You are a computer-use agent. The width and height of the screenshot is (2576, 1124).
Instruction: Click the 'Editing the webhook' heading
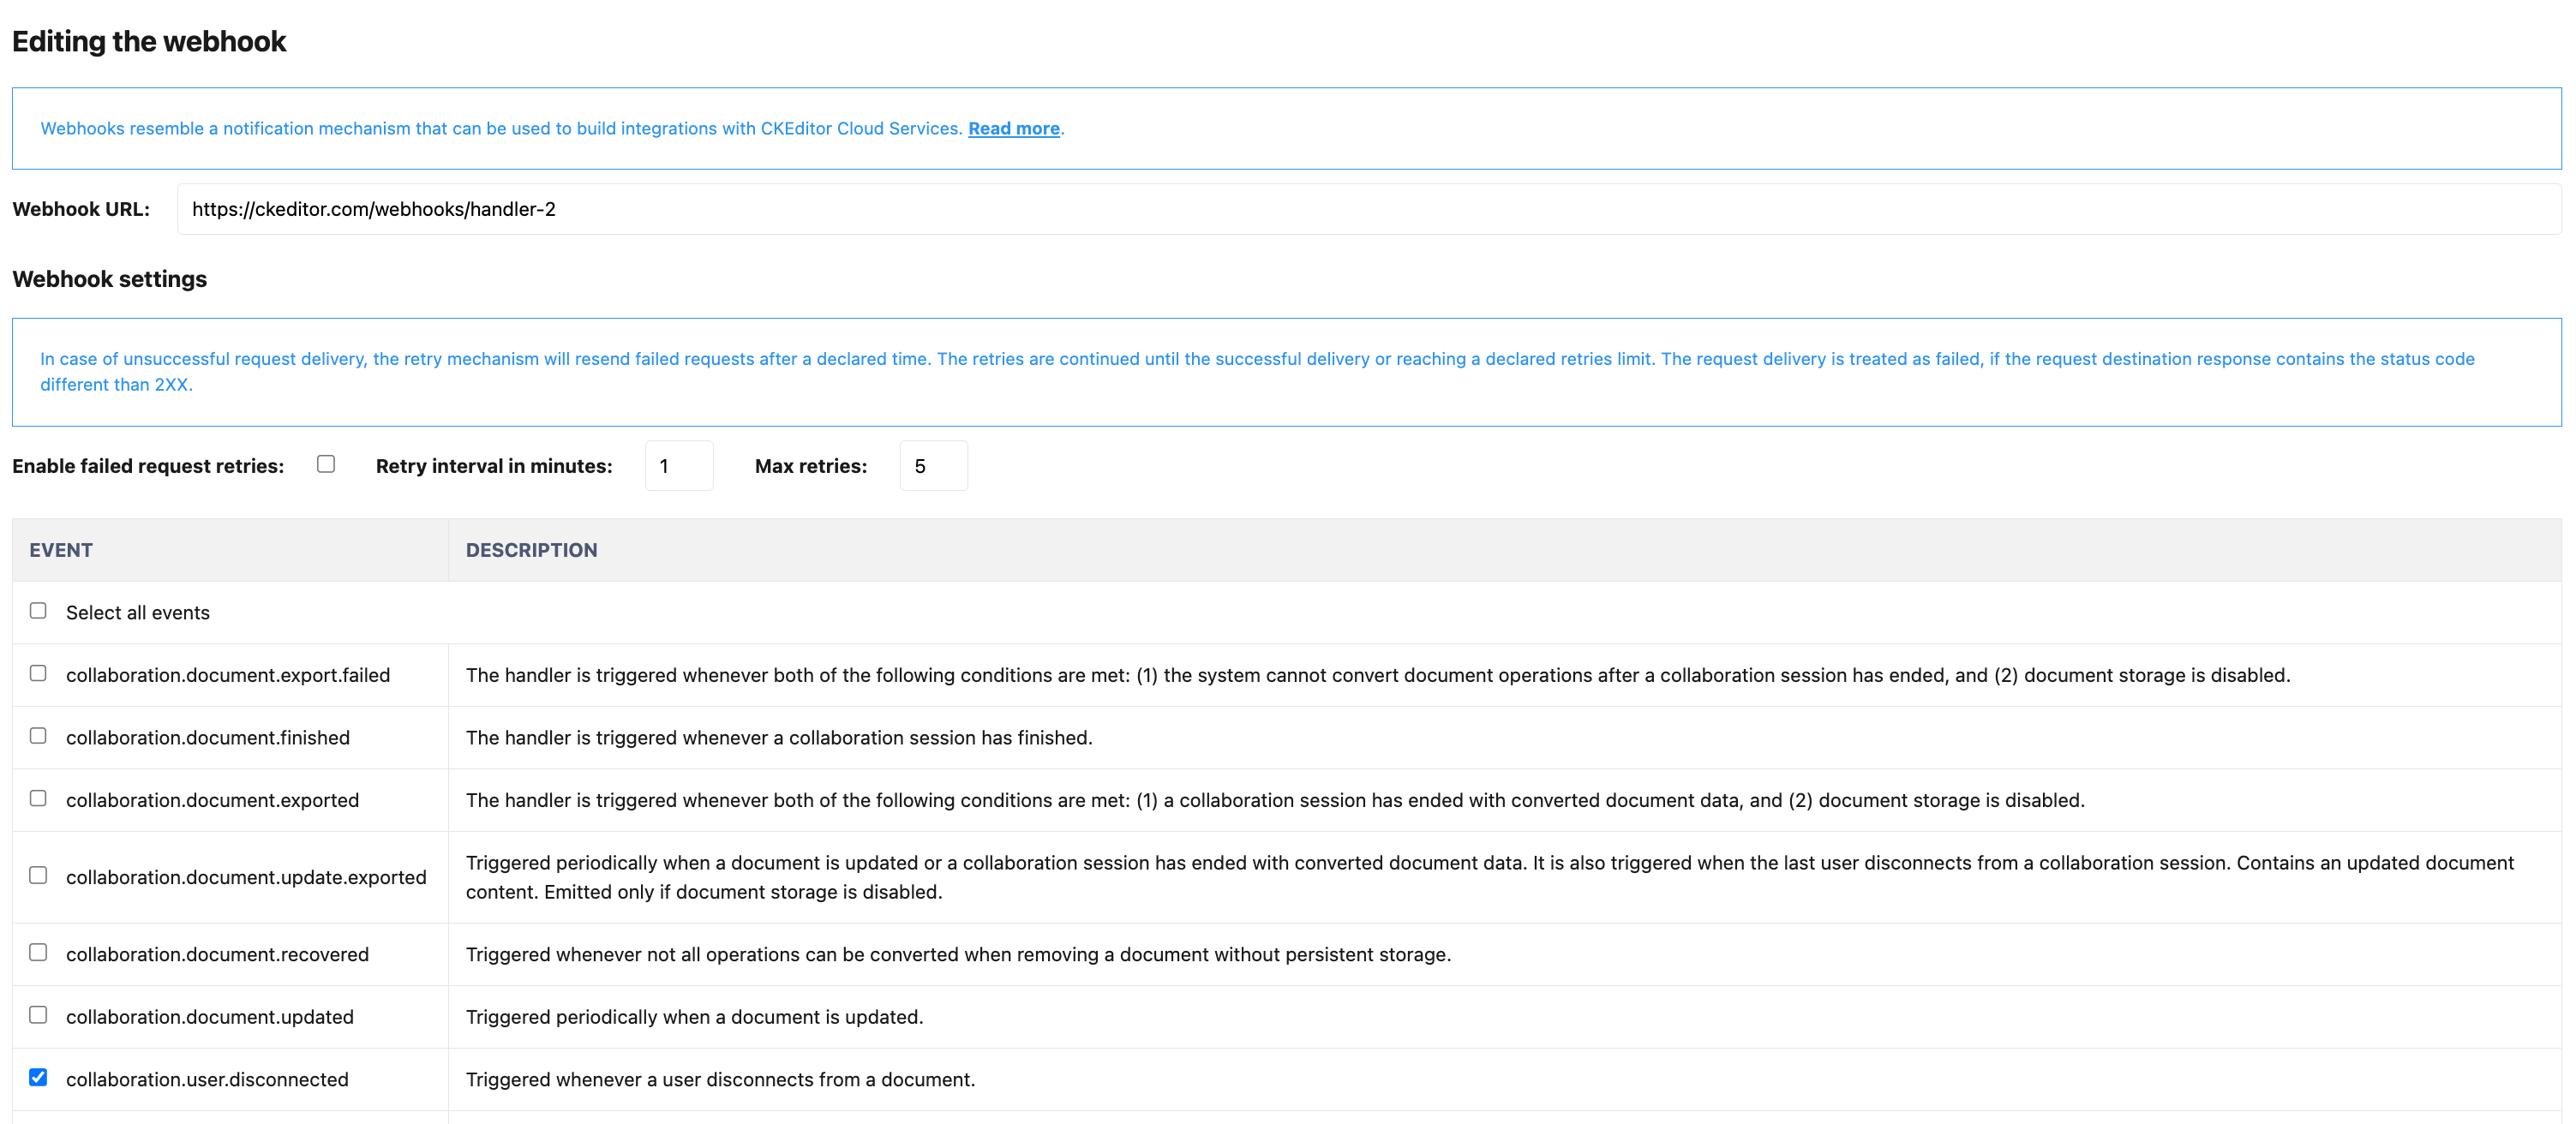tap(149, 41)
